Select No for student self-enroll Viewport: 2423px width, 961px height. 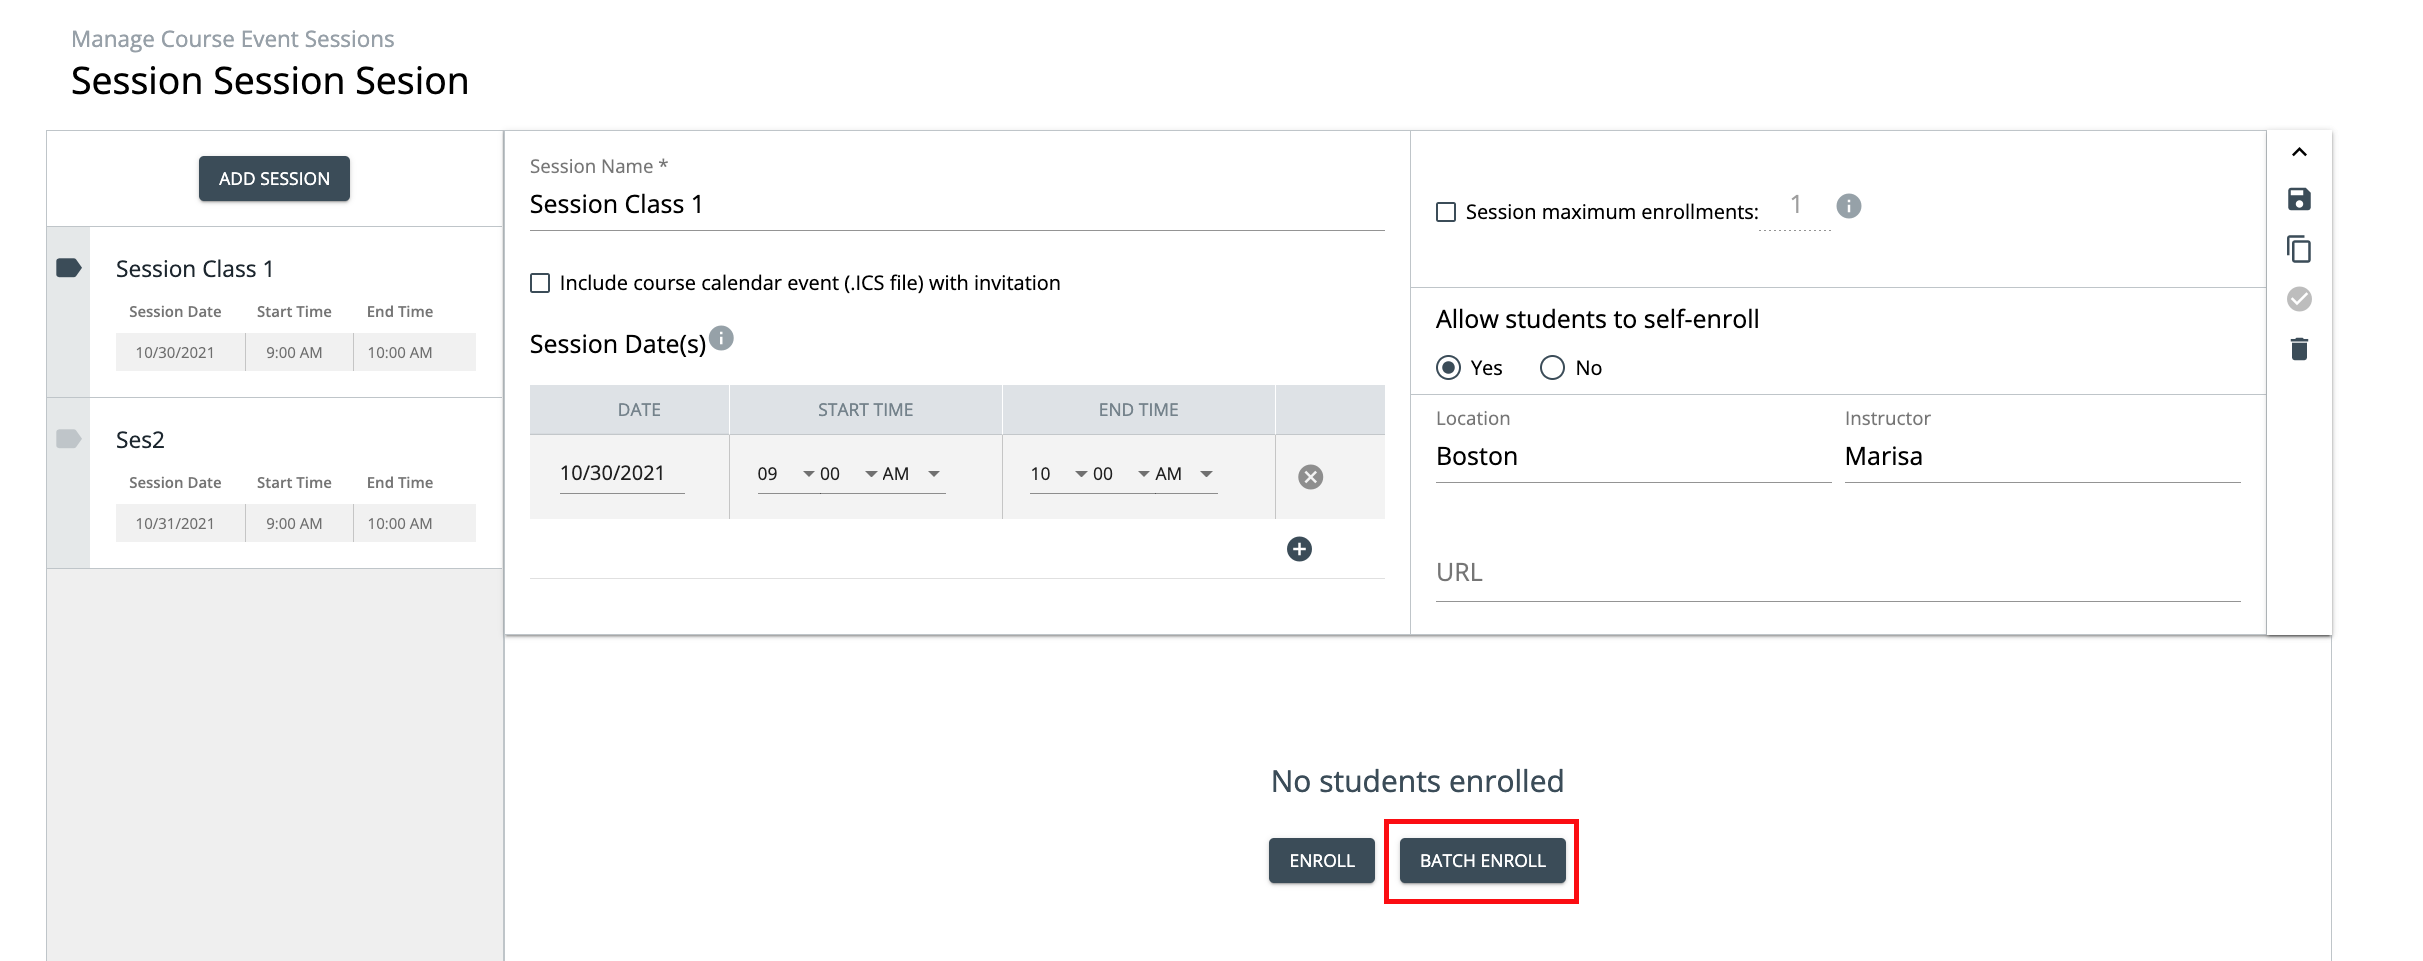[x=1552, y=368]
